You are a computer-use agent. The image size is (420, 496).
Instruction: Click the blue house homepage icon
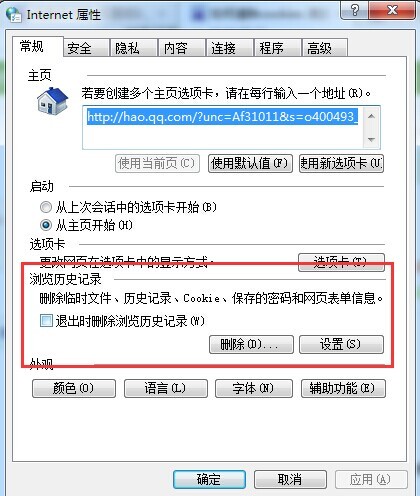pyautogui.click(x=53, y=101)
